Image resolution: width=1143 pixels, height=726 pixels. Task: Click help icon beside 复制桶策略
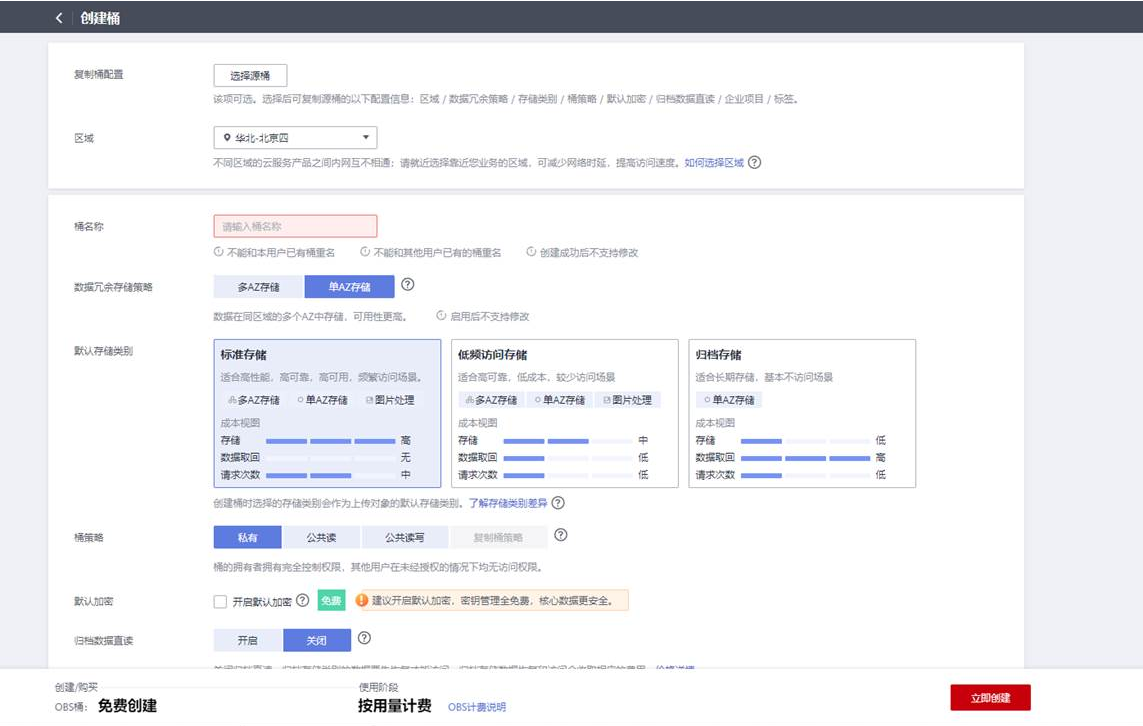coord(561,536)
